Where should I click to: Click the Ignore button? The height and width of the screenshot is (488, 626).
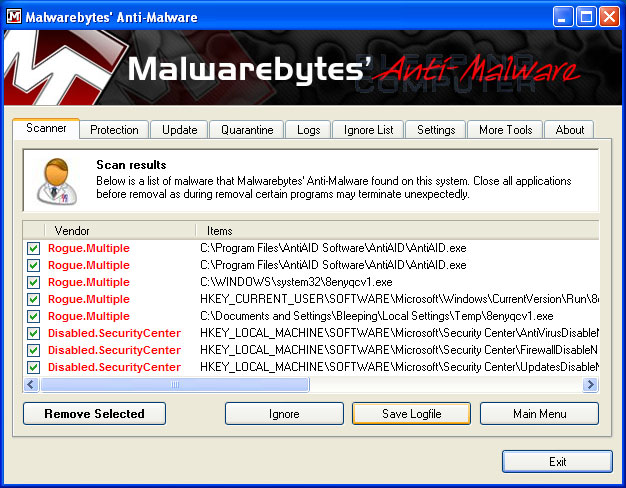[x=284, y=413]
